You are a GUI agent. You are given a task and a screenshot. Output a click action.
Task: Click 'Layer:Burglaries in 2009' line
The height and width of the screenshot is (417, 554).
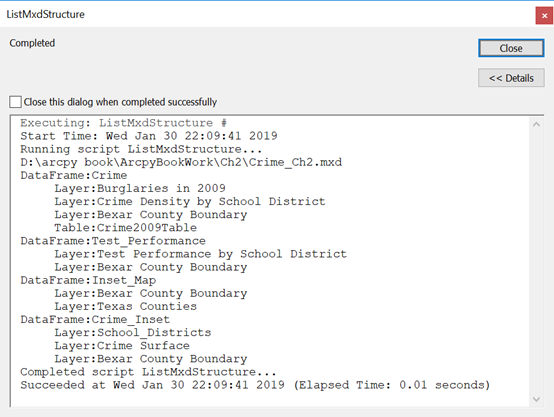tap(140, 188)
